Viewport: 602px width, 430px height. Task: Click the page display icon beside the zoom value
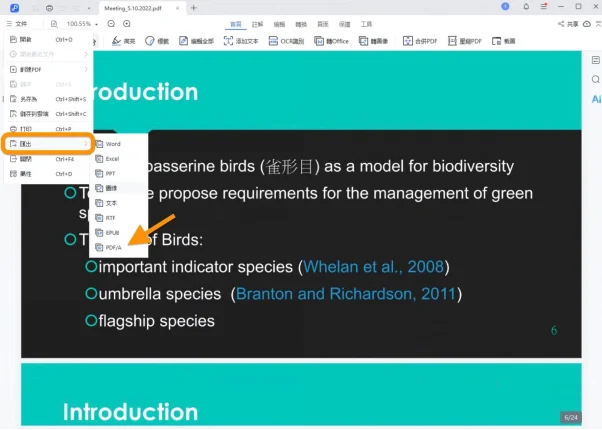pos(54,24)
